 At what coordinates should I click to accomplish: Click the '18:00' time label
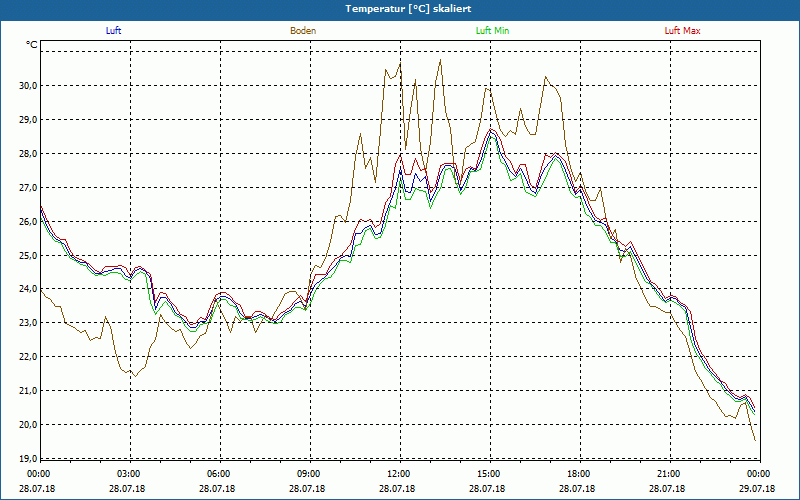tap(577, 474)
